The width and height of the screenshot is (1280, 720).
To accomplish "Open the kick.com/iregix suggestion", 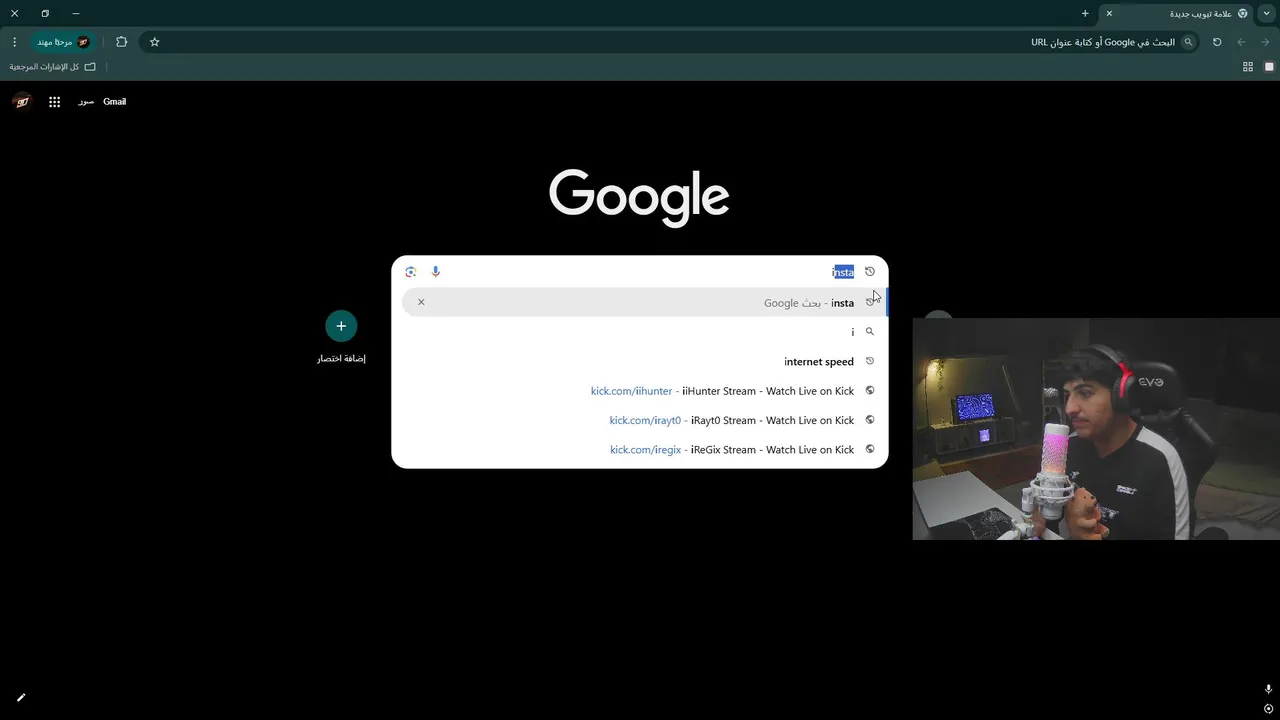I will (640, 449).
